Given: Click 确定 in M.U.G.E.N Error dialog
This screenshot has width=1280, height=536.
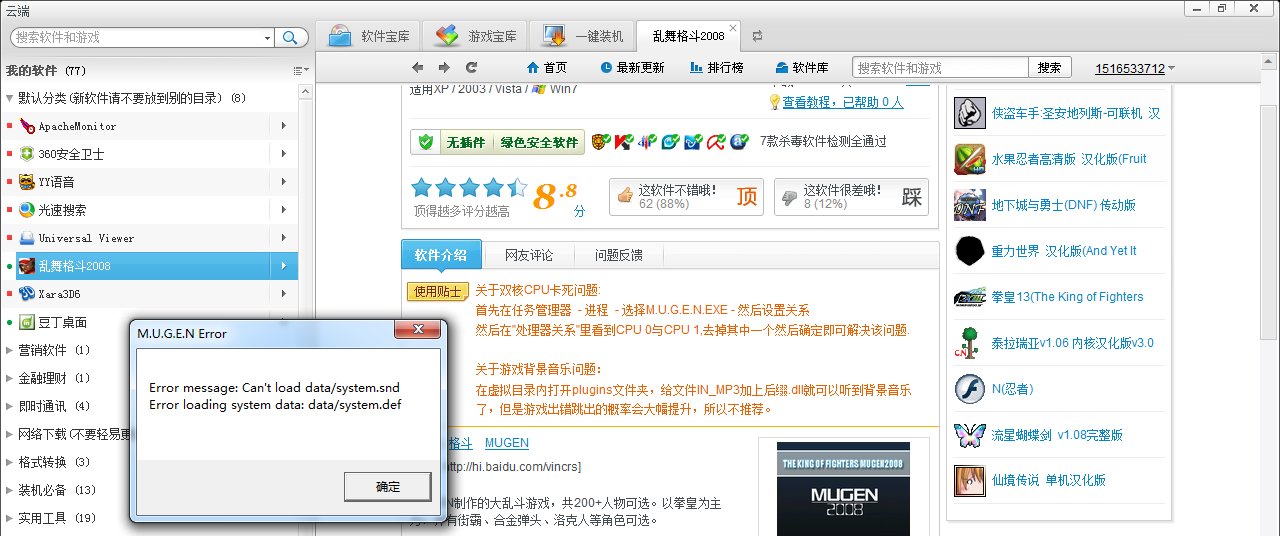Looking at the screenshot, I should point(388,487).
